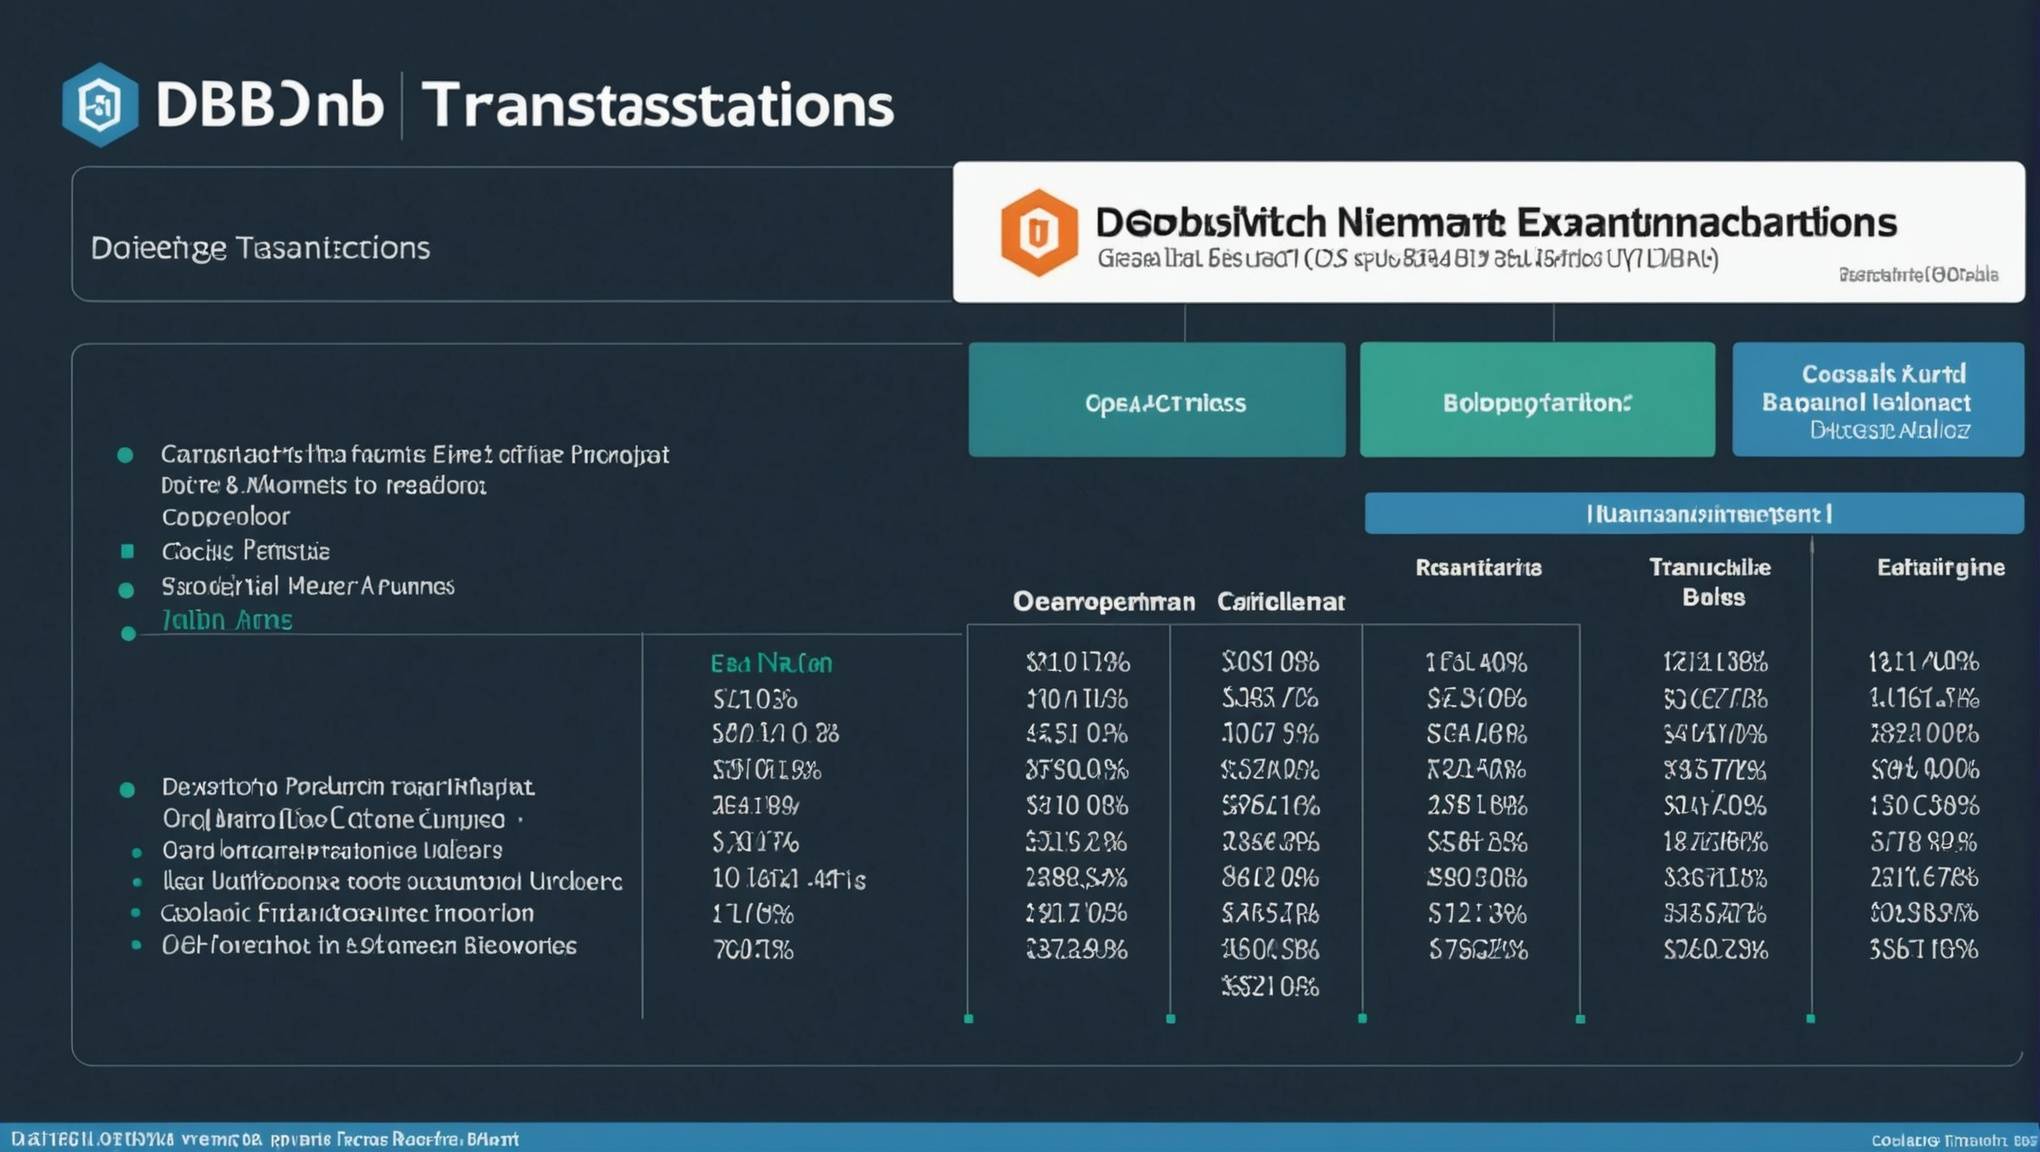Click the Eehaiirgine column header
Image resolution: width=2040 pixels, height=1152 pixels.
pyautogui.click(x=1940, y=568)
